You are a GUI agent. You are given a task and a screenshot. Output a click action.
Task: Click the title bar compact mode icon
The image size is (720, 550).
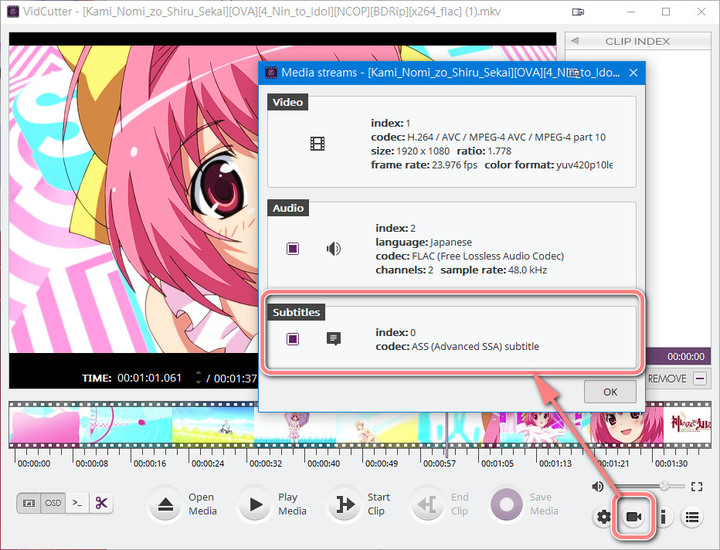(578, 12)
